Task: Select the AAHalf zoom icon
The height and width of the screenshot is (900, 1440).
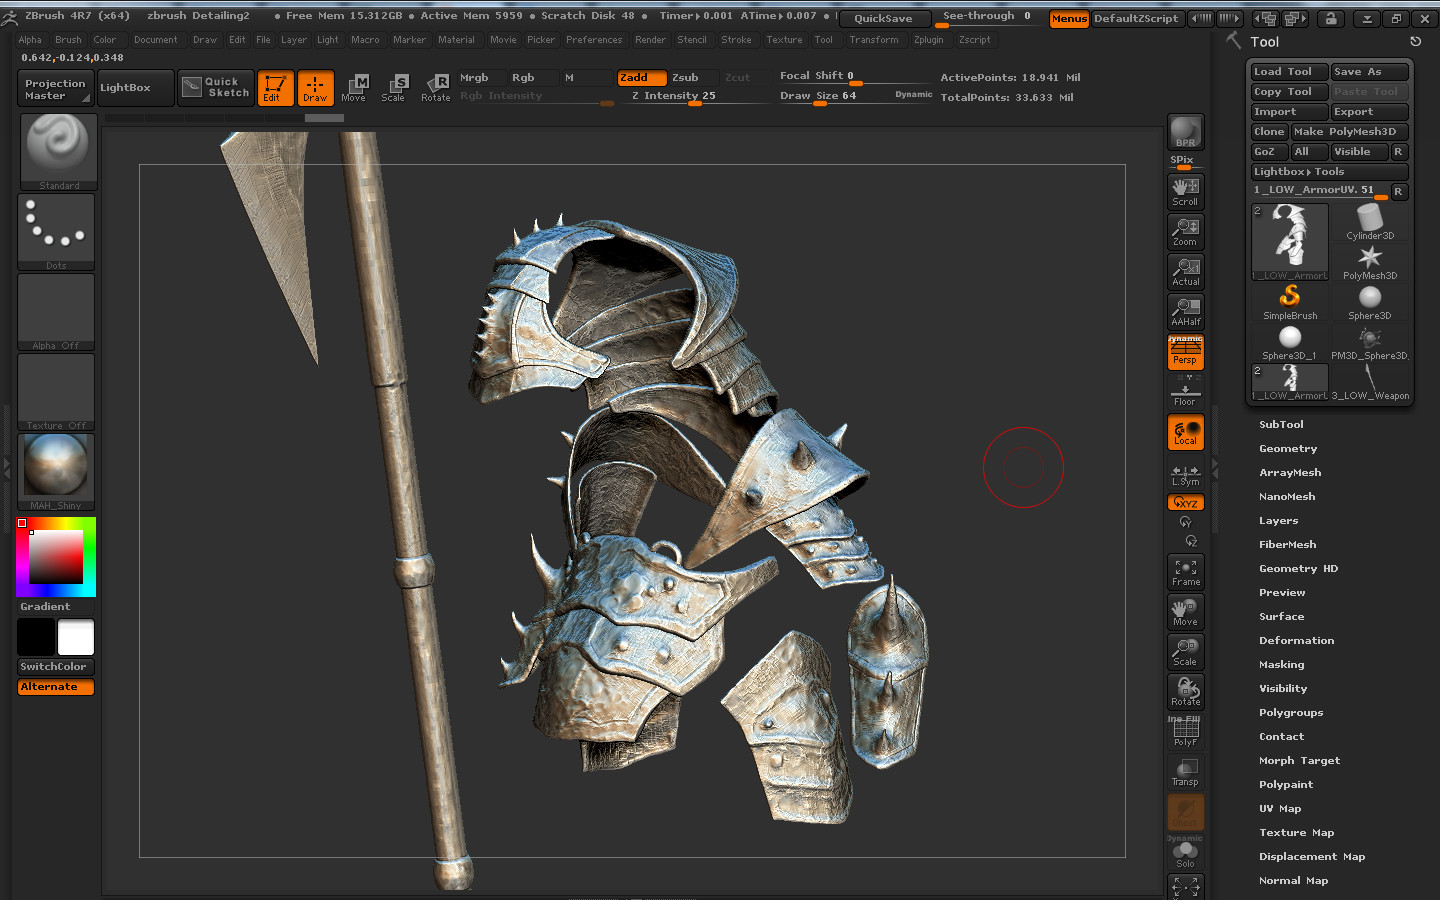Action: click(1185, 312)
